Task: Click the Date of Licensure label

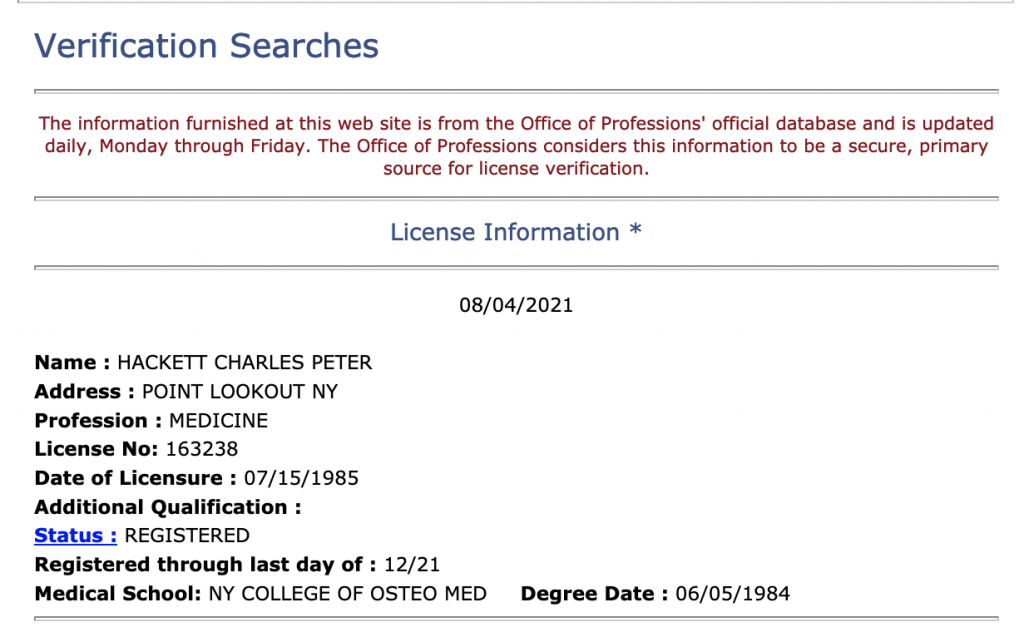Action: pos(135,478)
